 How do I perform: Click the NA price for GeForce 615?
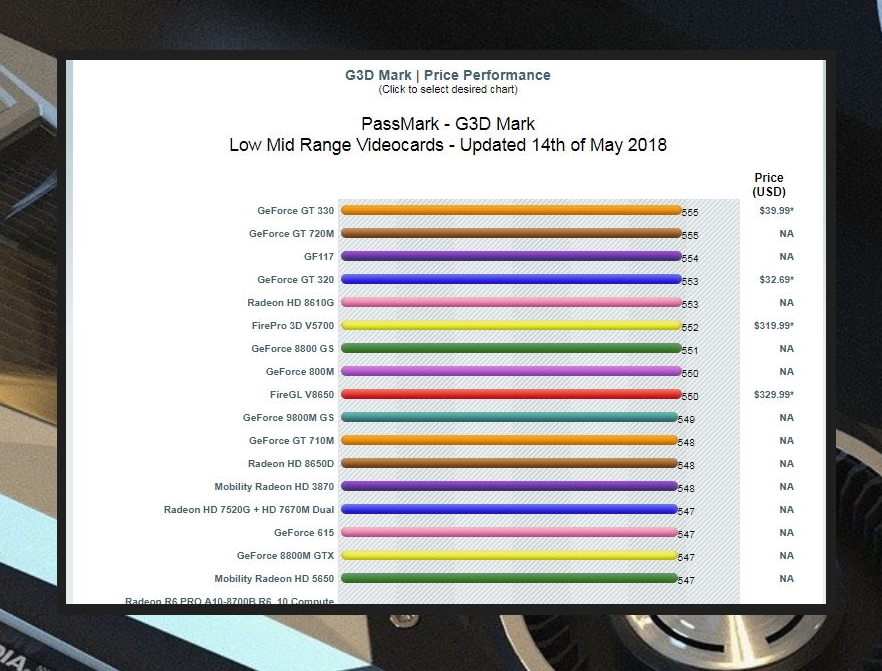point(786,533)
